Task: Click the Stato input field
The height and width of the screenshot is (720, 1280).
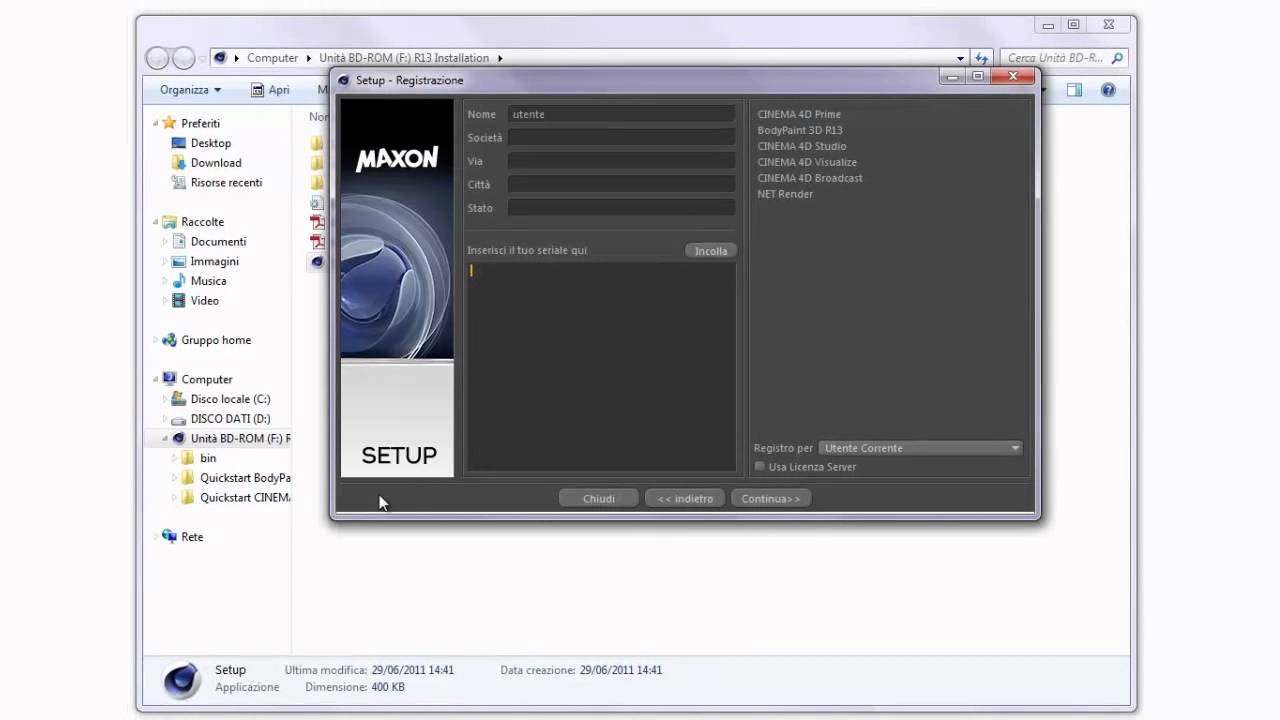Action: click(621, 208)
